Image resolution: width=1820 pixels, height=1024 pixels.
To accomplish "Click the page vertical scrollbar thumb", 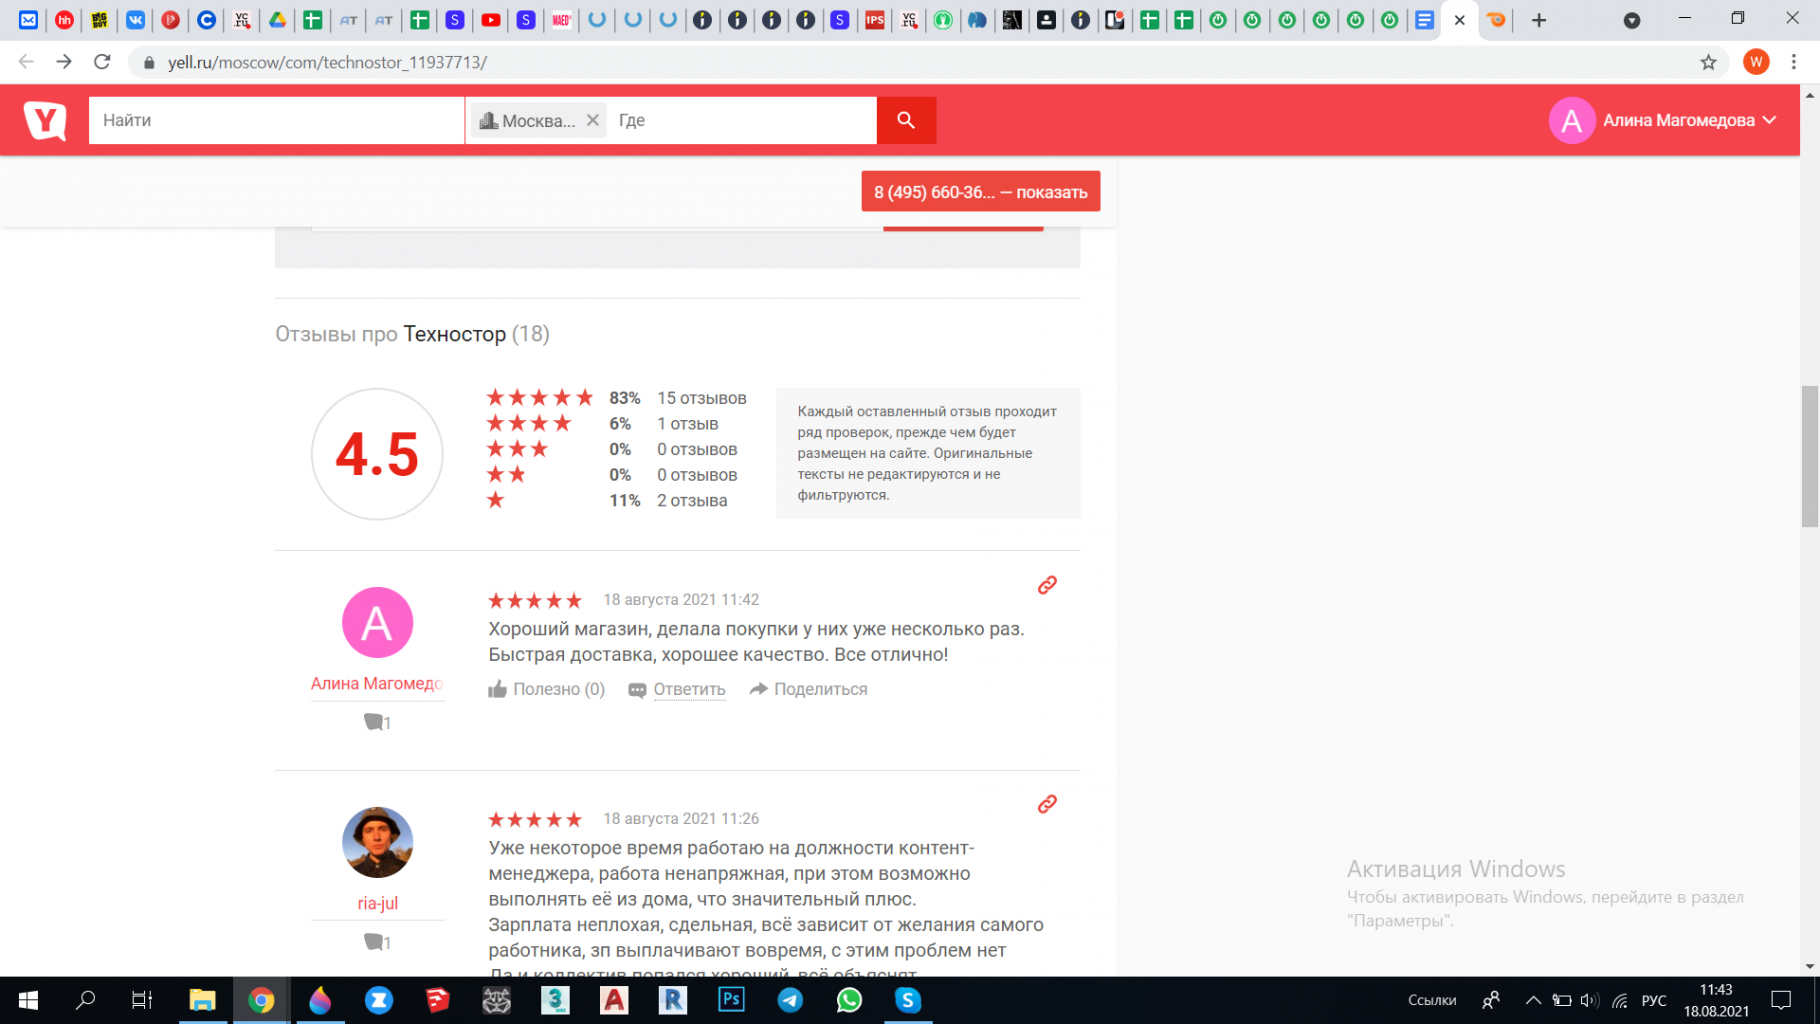I will (1810, 455).
